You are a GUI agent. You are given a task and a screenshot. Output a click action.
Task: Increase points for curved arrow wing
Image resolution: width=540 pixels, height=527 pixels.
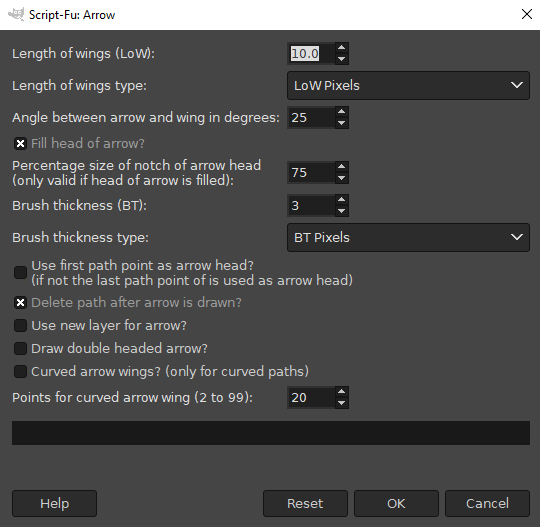point(341,392)
